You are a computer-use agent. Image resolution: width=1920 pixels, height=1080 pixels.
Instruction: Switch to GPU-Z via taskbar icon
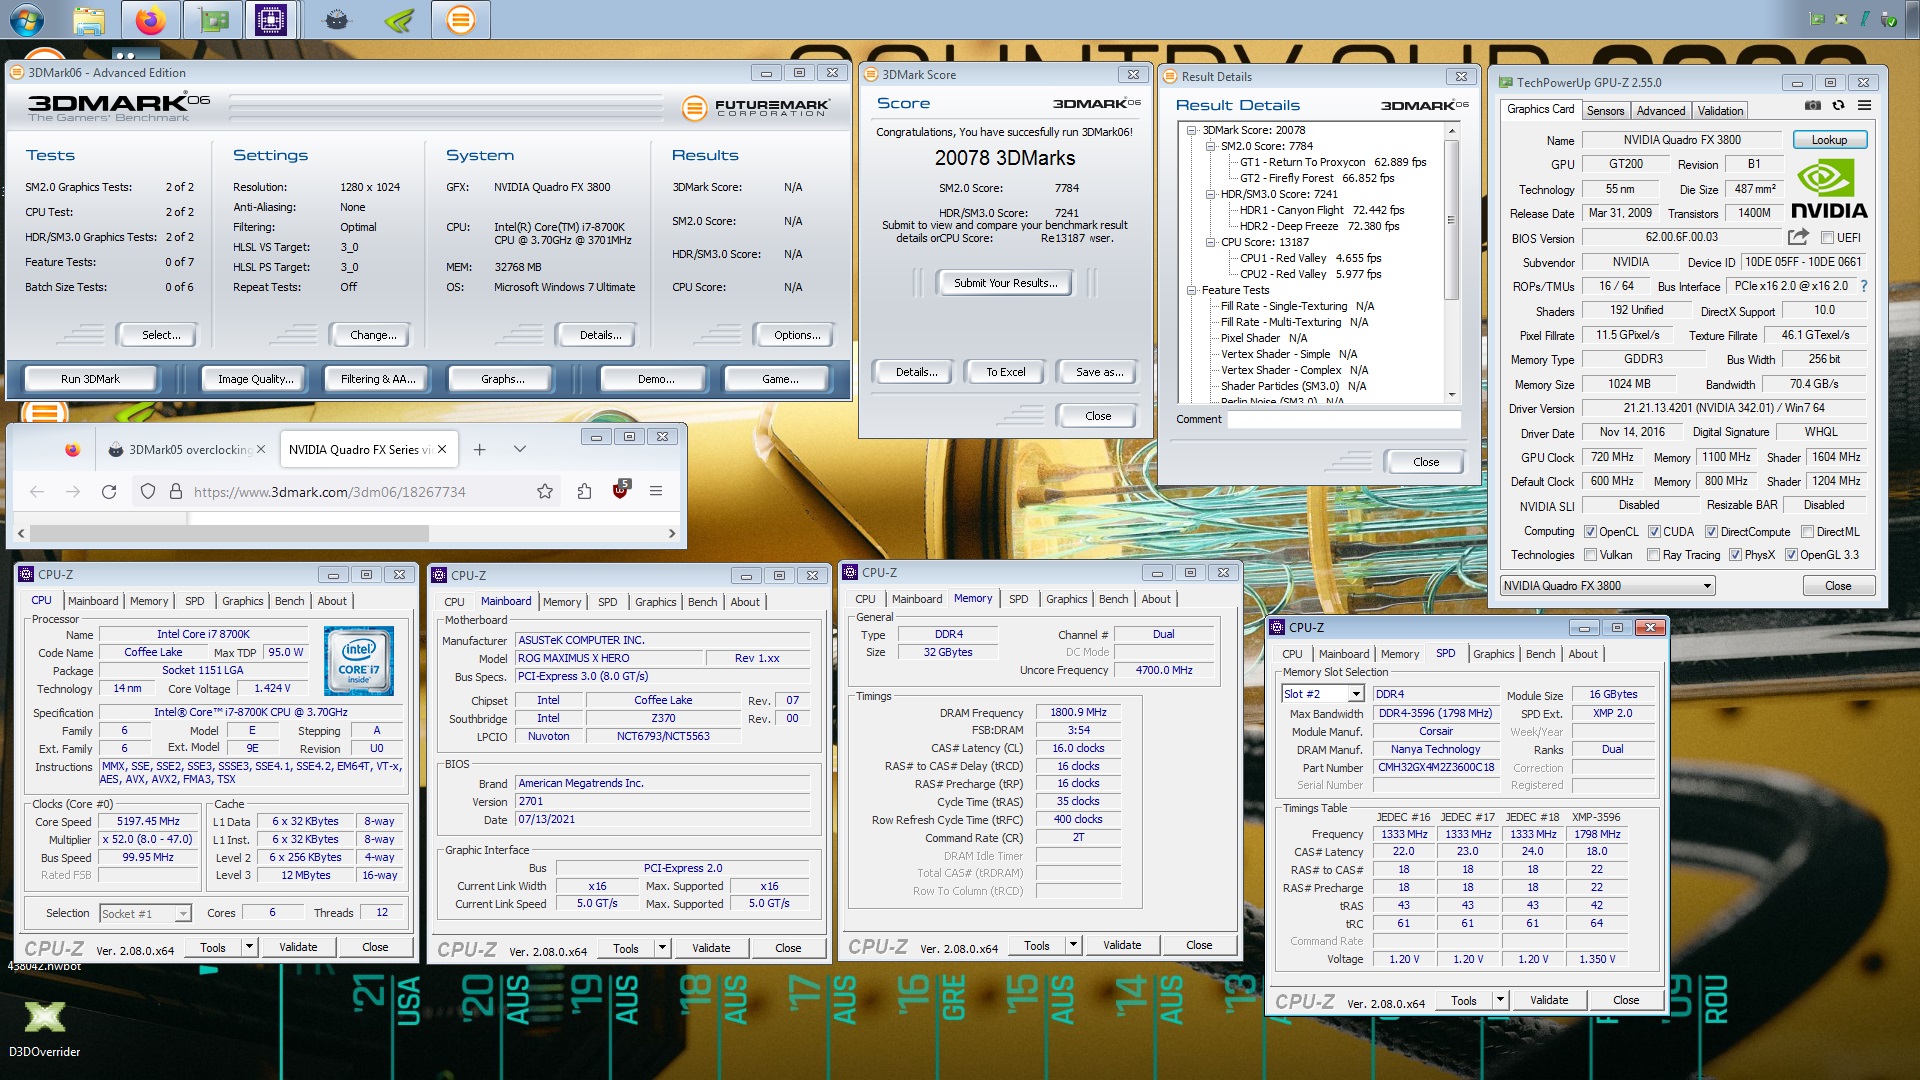pyautogui.click(x=213, y=19)
